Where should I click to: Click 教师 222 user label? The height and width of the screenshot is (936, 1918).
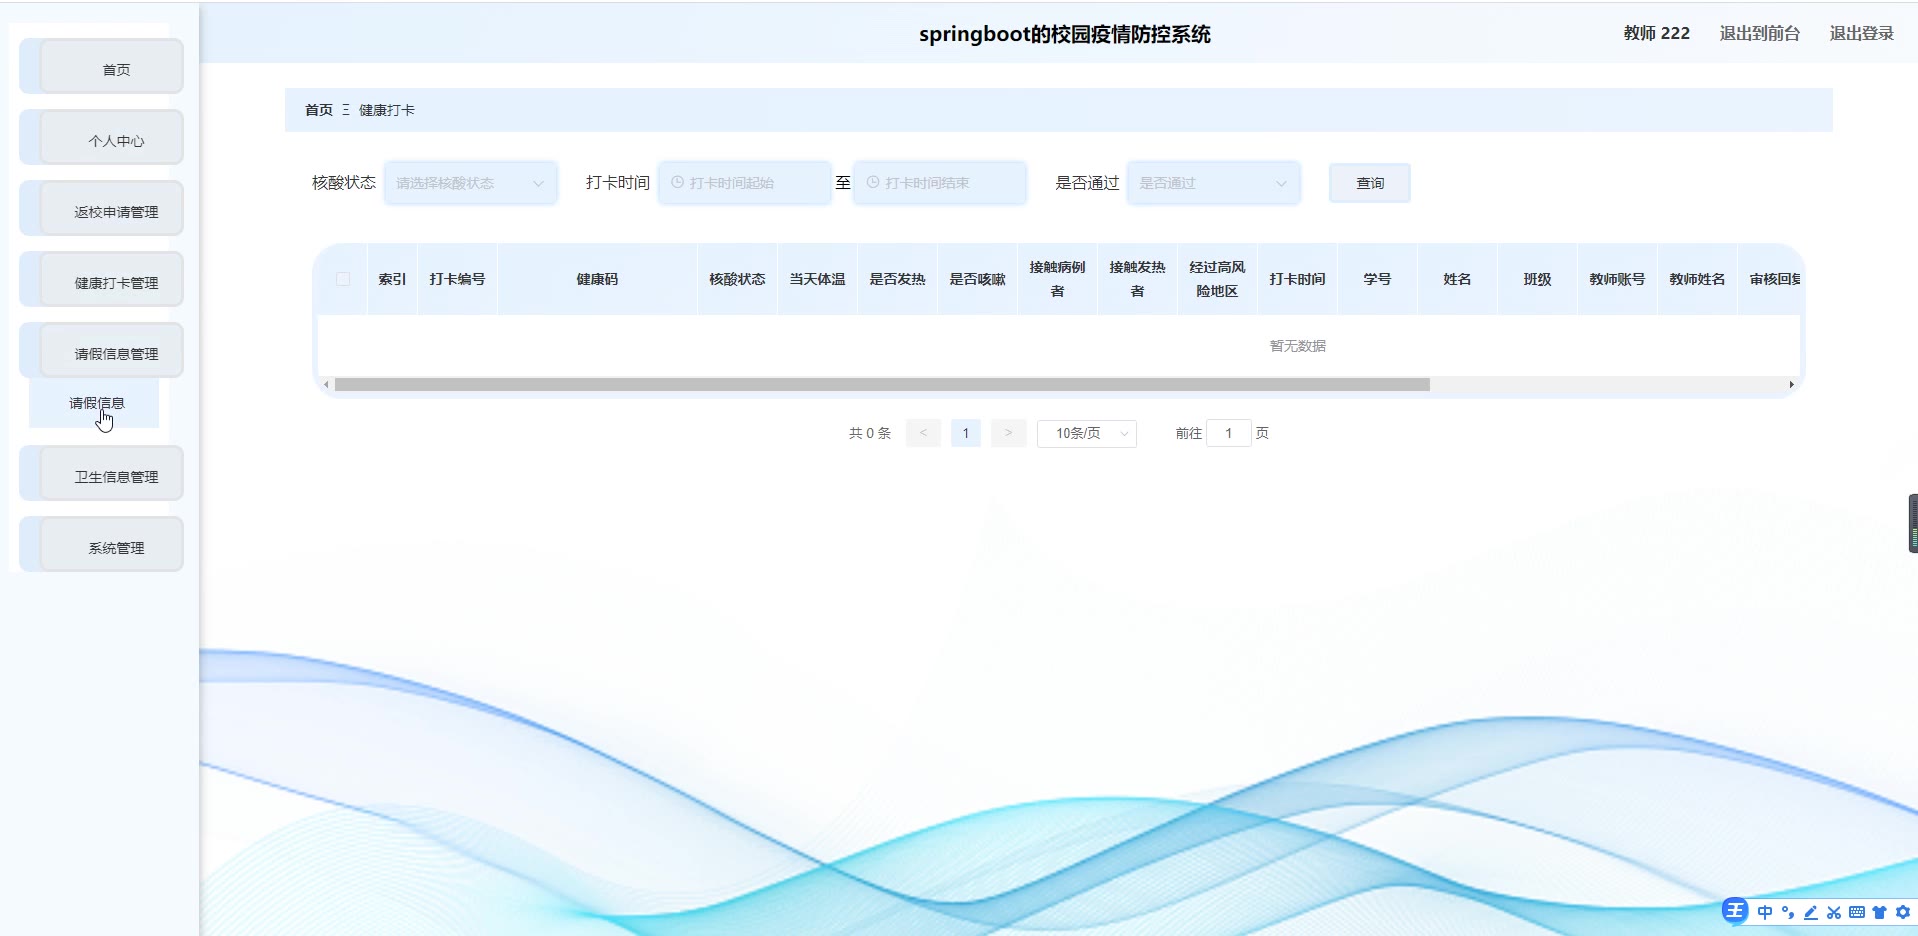[1657, 33]
